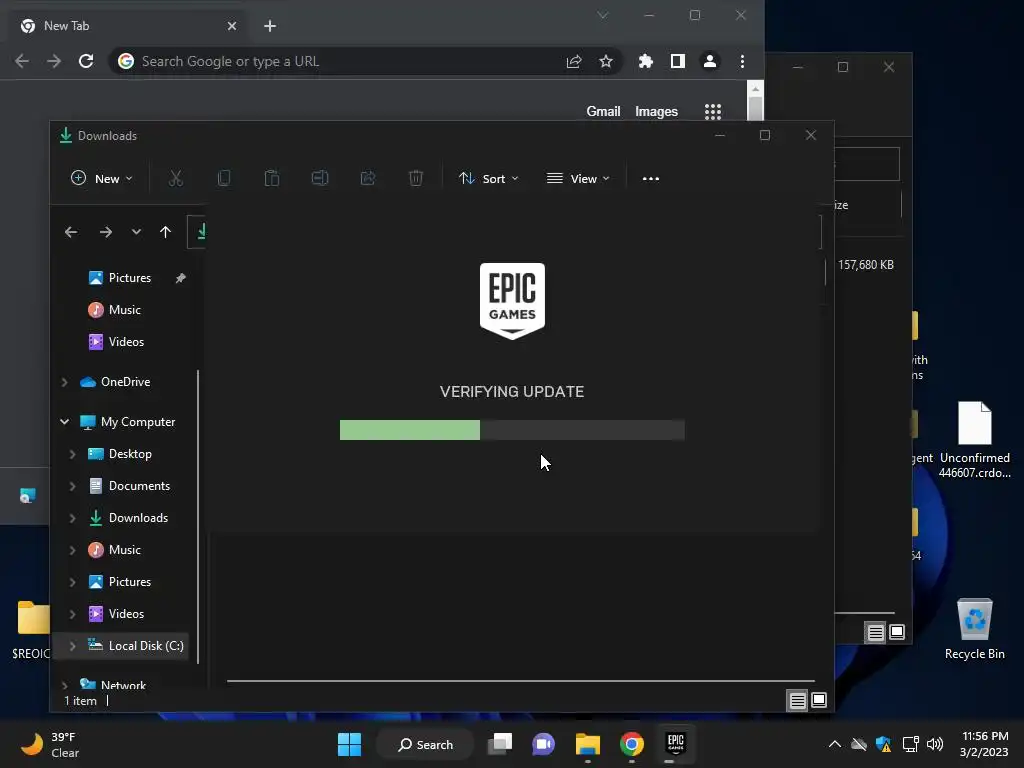Viewport: 1024px width, 768px height.
Task: Open the weather widget showing 39°F
Action: pos(51,744)
